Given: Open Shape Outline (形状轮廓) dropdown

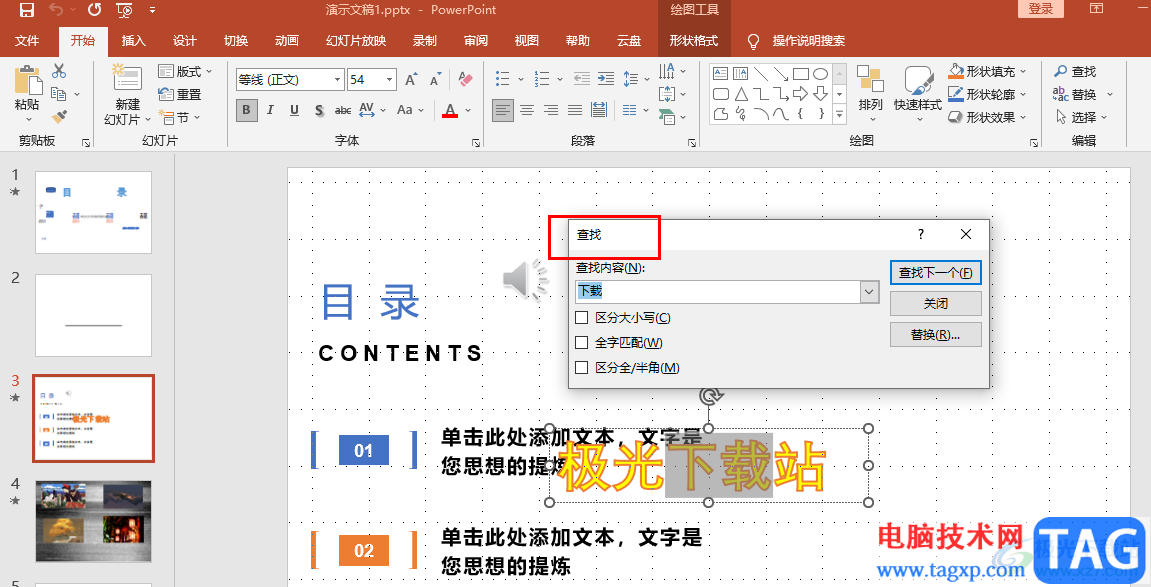Looking at the screenshot, I should [x=987, y=94].
